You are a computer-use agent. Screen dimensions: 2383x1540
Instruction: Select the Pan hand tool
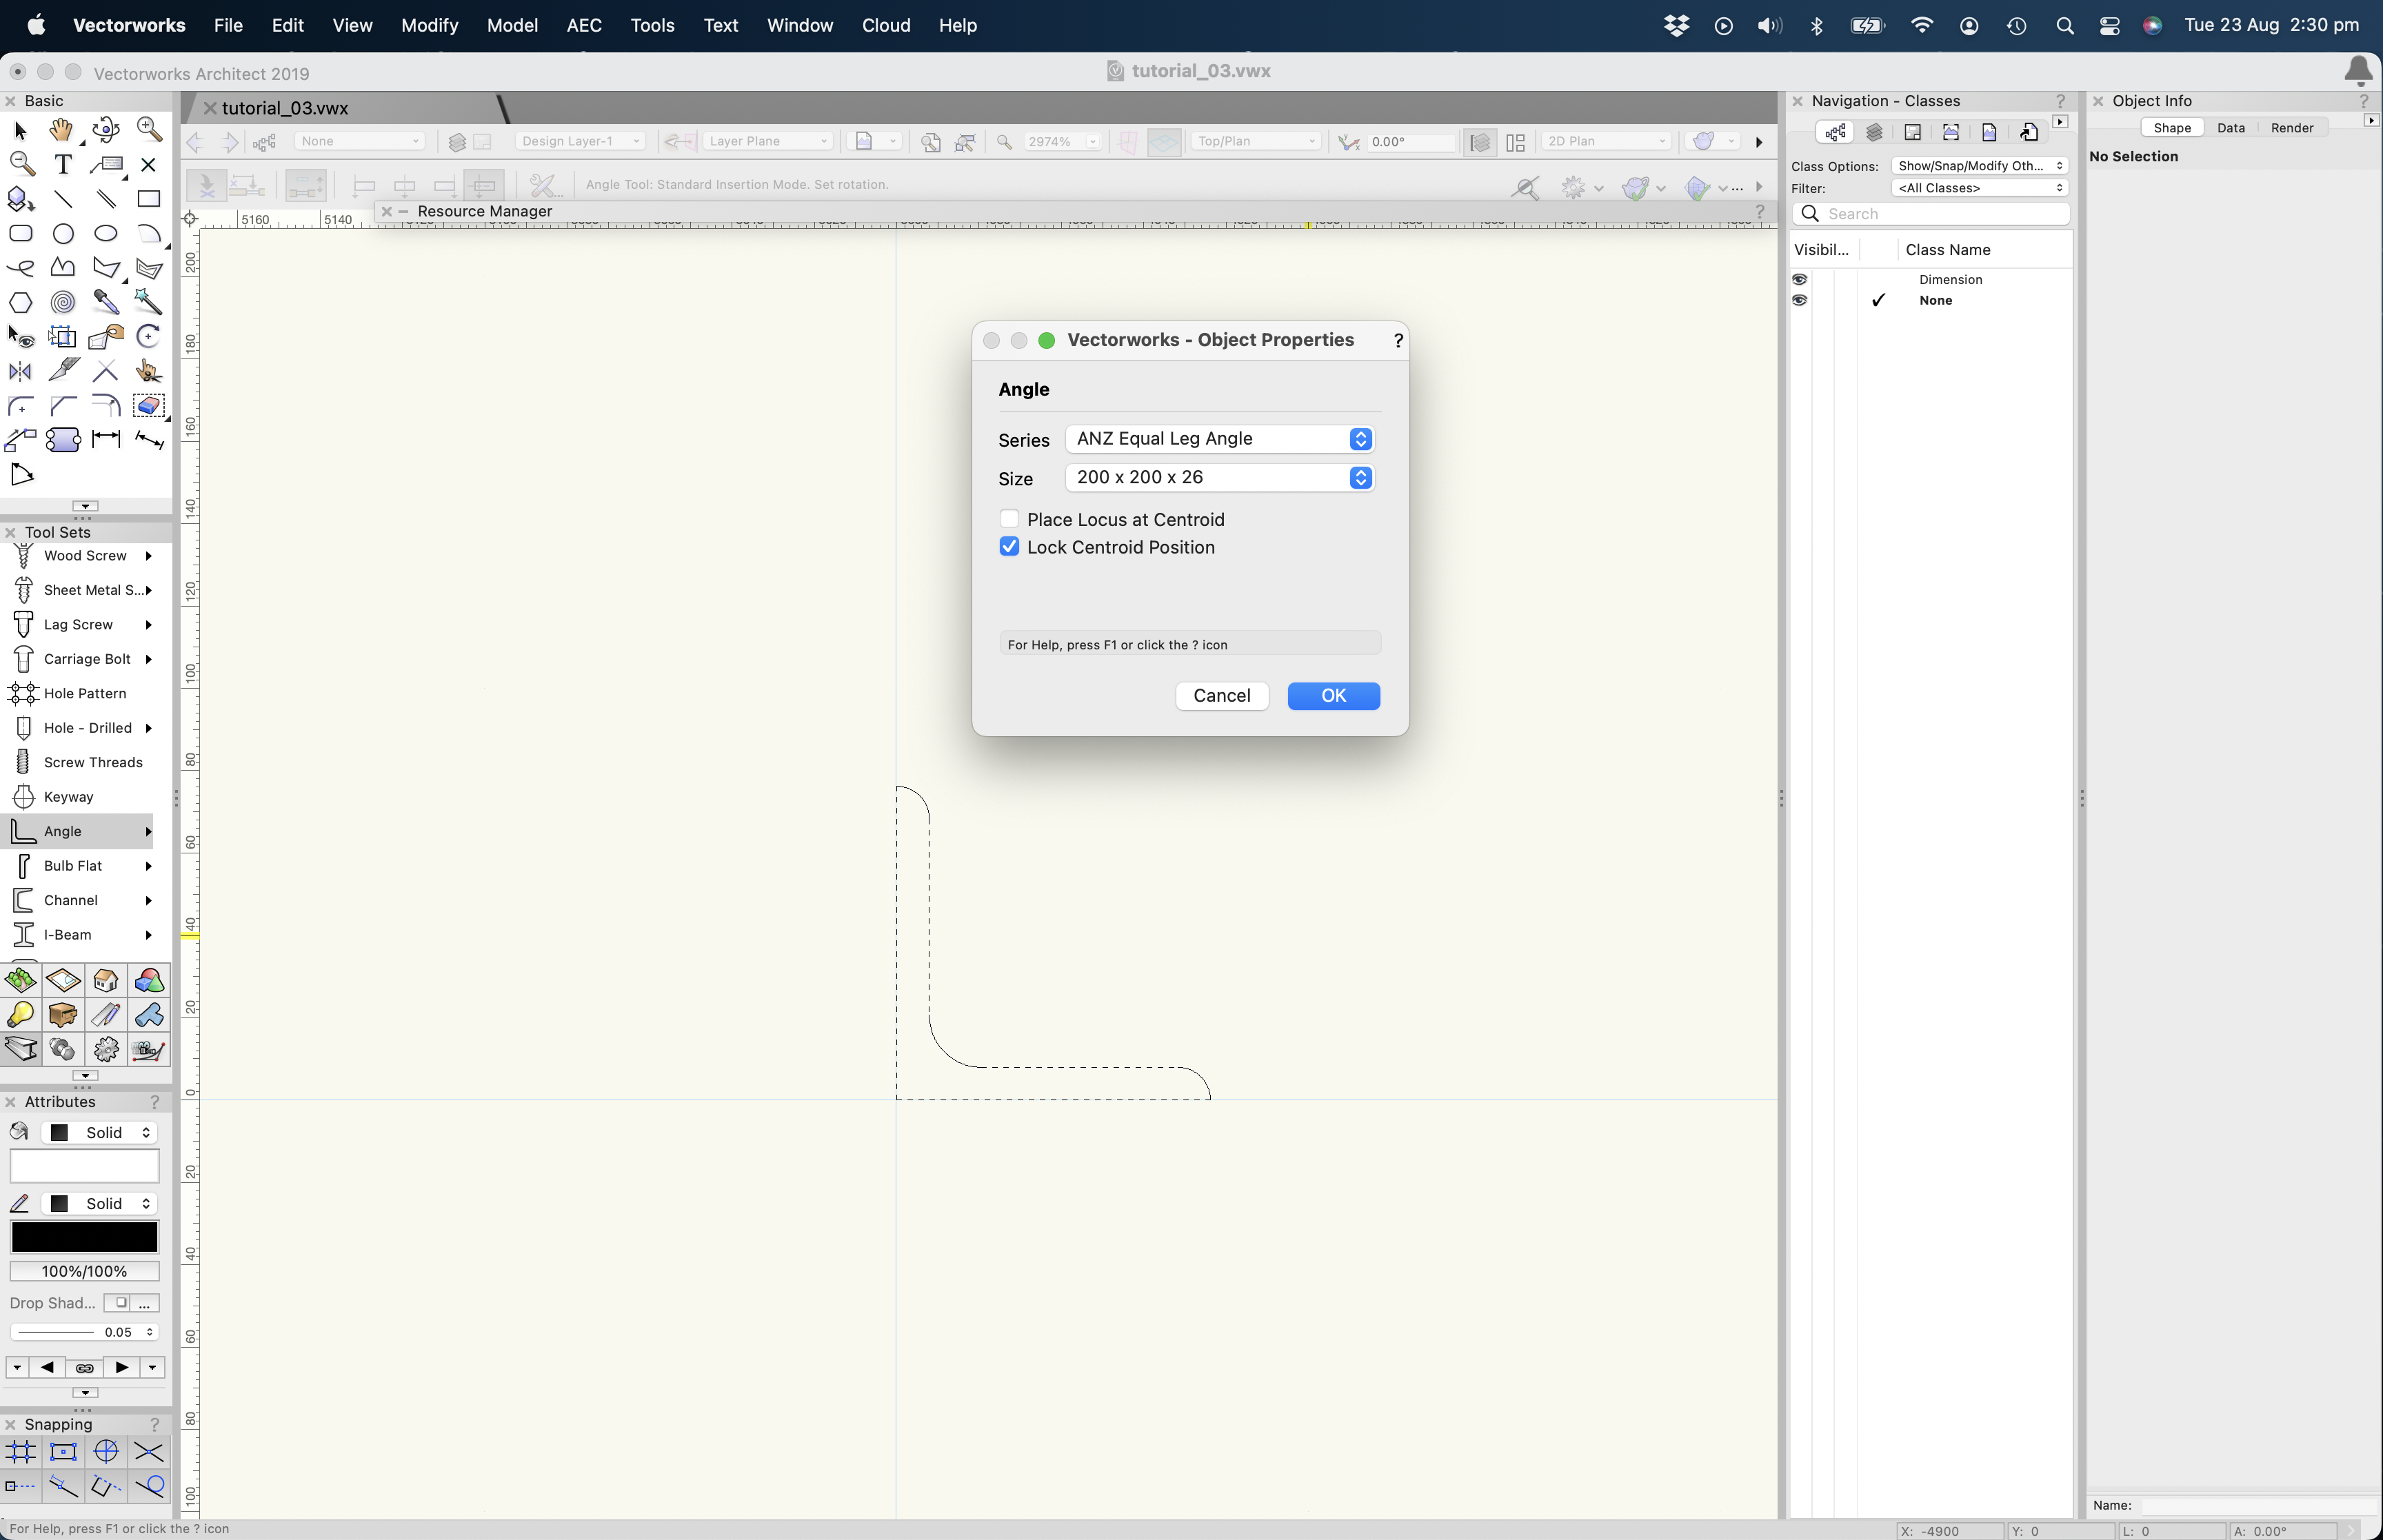pyautogui.click(x=62, y=130)
